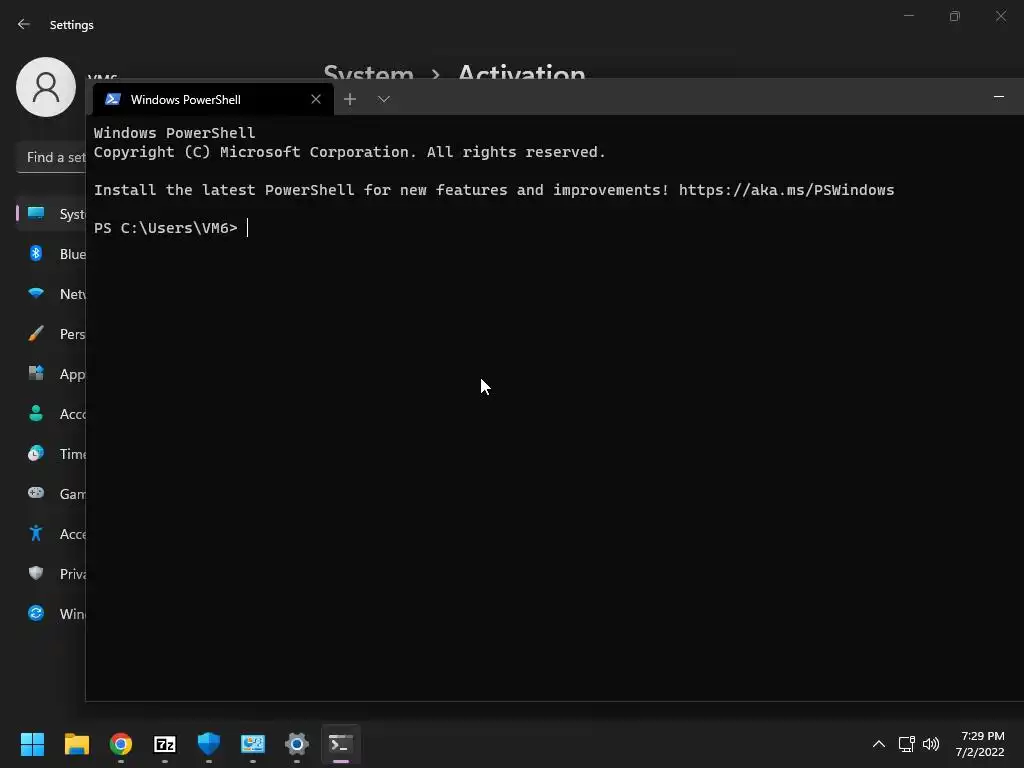
Task: Open the Windows Update icon in Settings
Action: (36, 613)
